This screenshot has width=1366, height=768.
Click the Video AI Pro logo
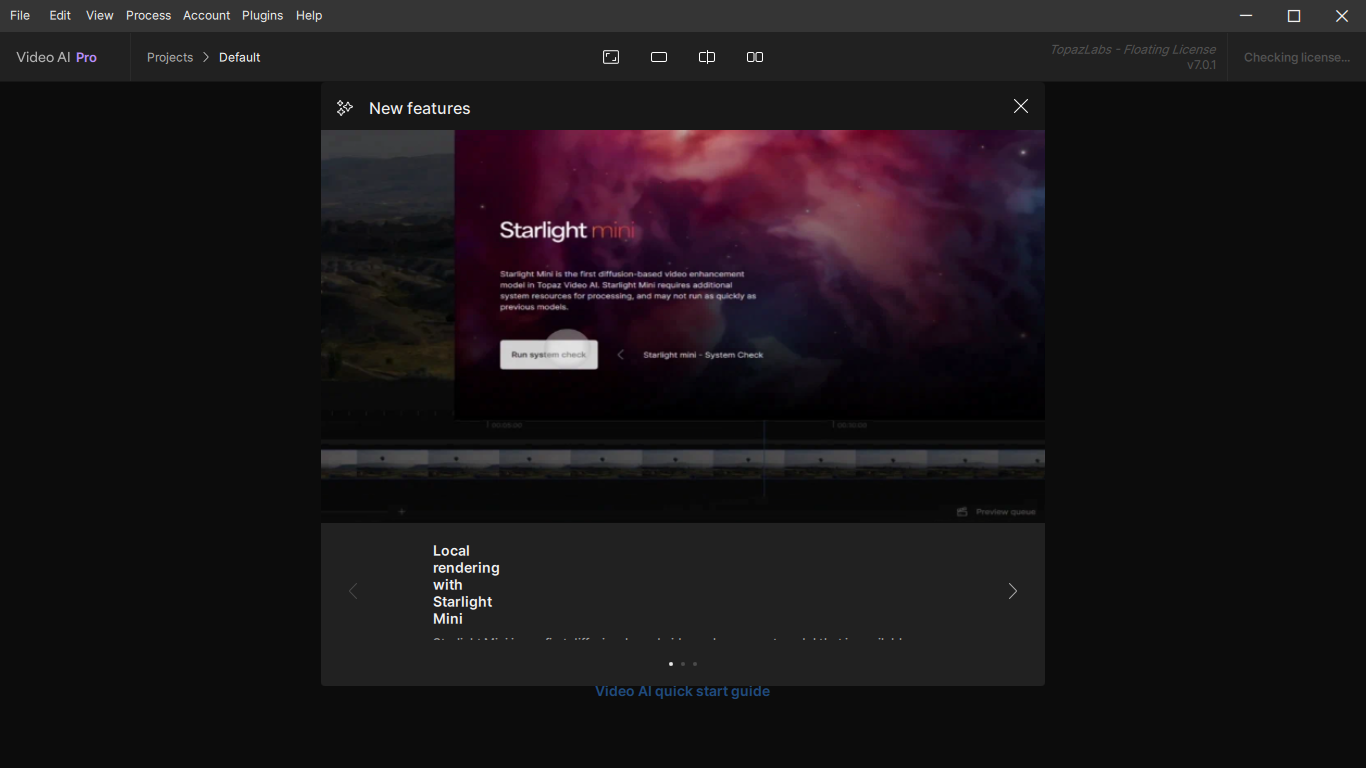pos(56,57)
